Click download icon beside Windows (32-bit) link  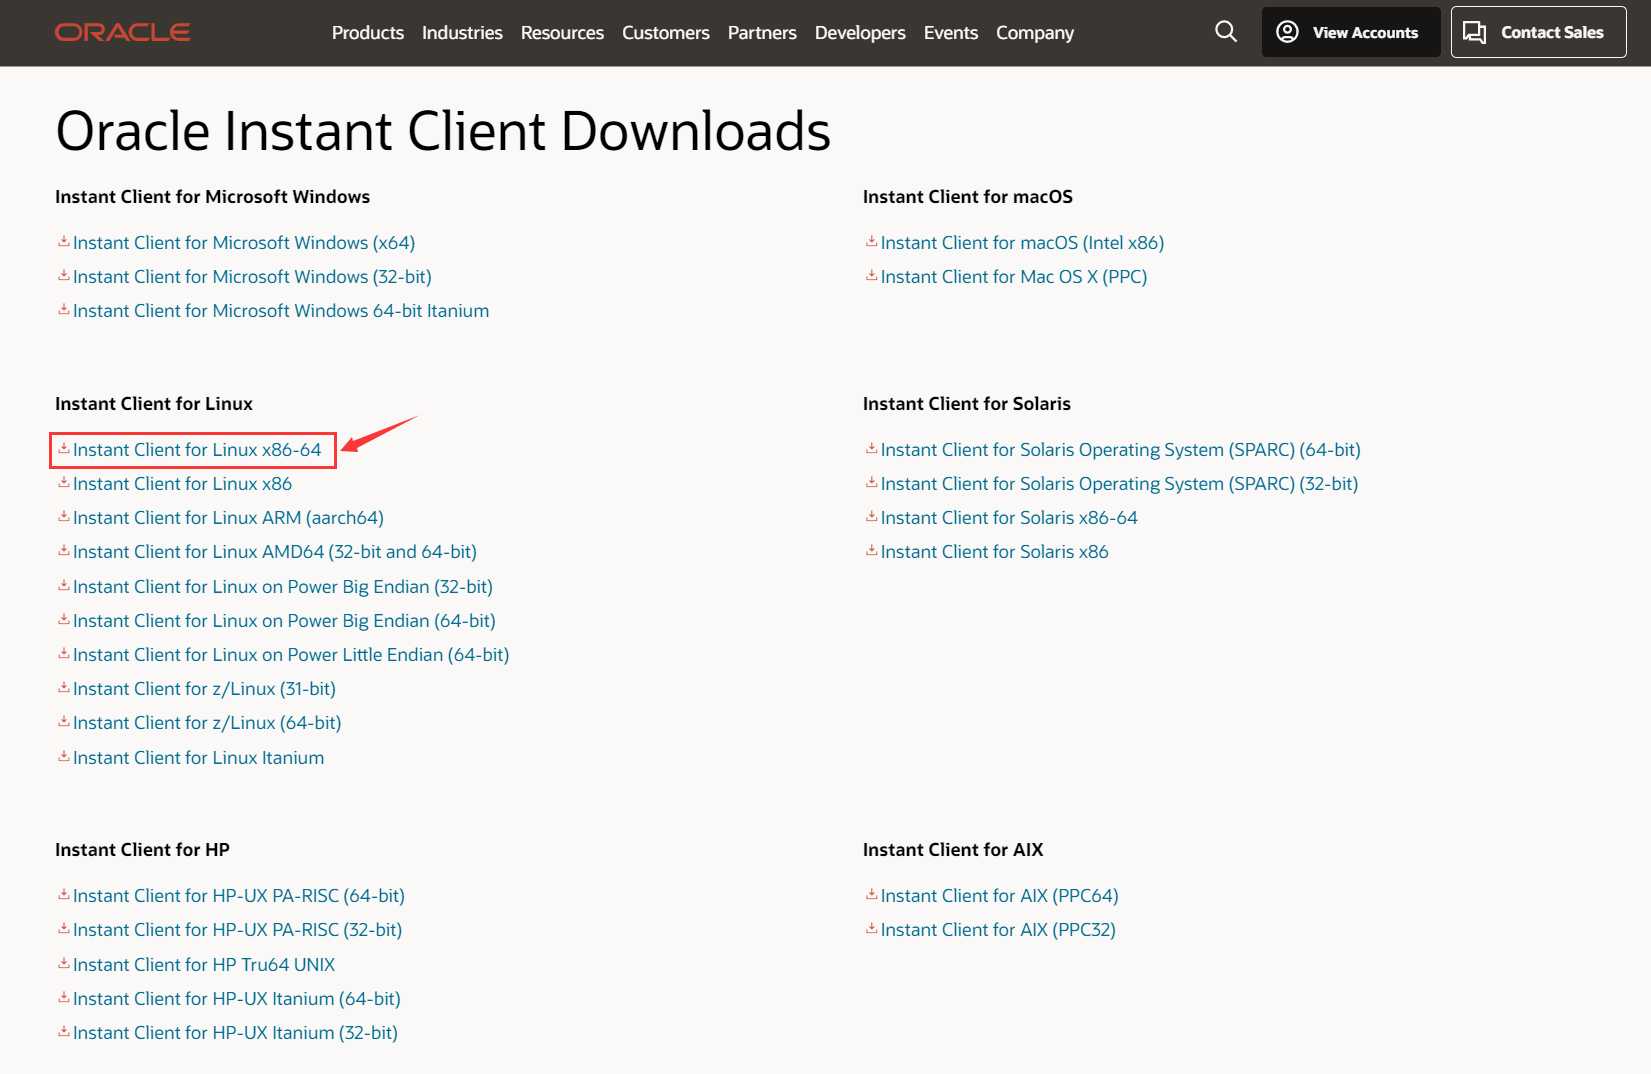64,276
